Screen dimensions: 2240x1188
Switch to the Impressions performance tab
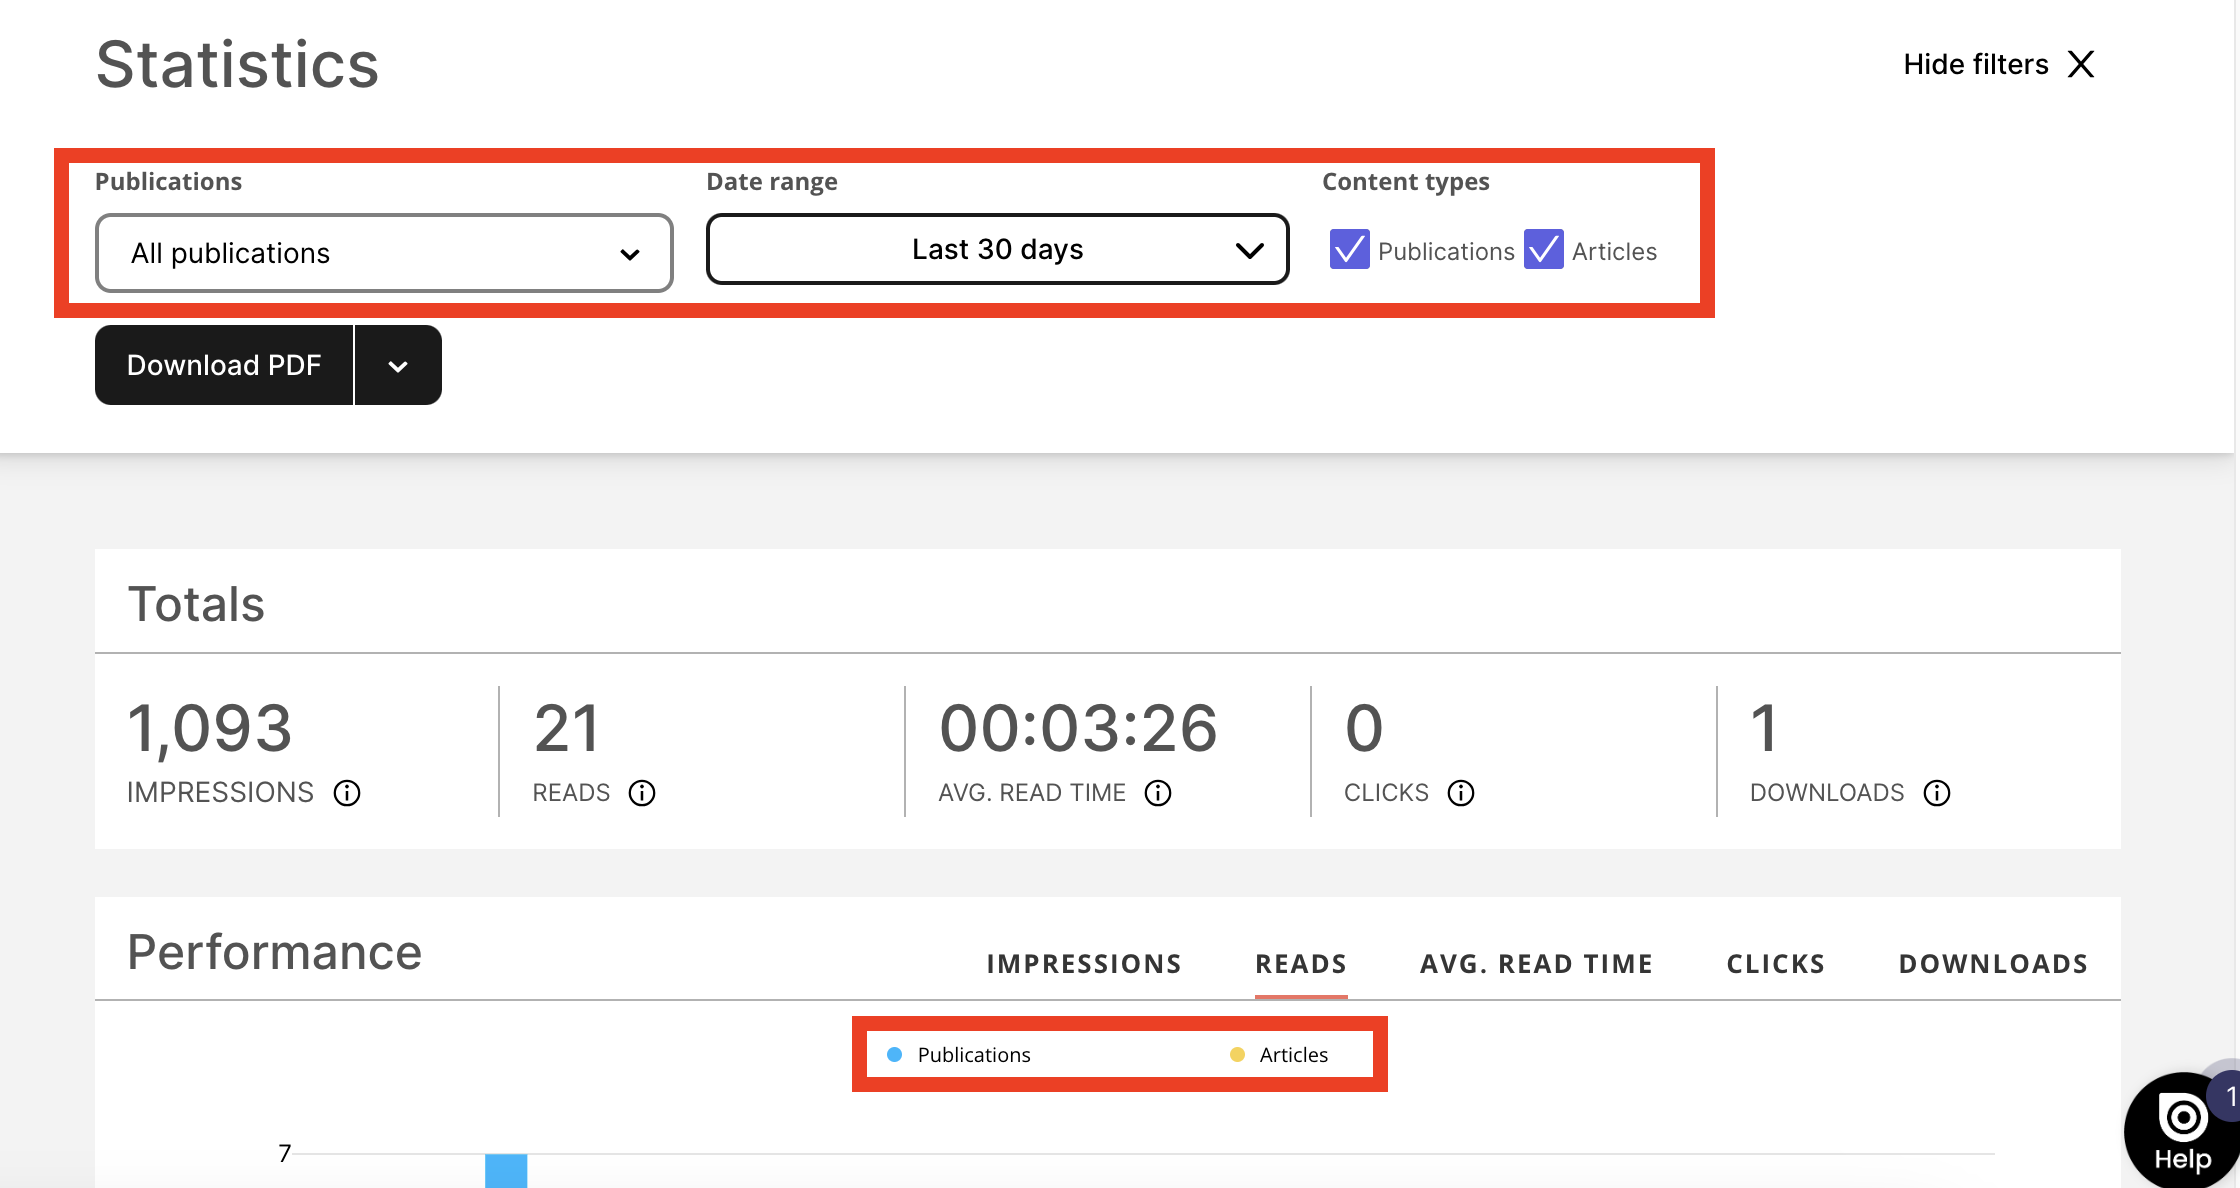pyautogui.click(x=1084, y=964)
